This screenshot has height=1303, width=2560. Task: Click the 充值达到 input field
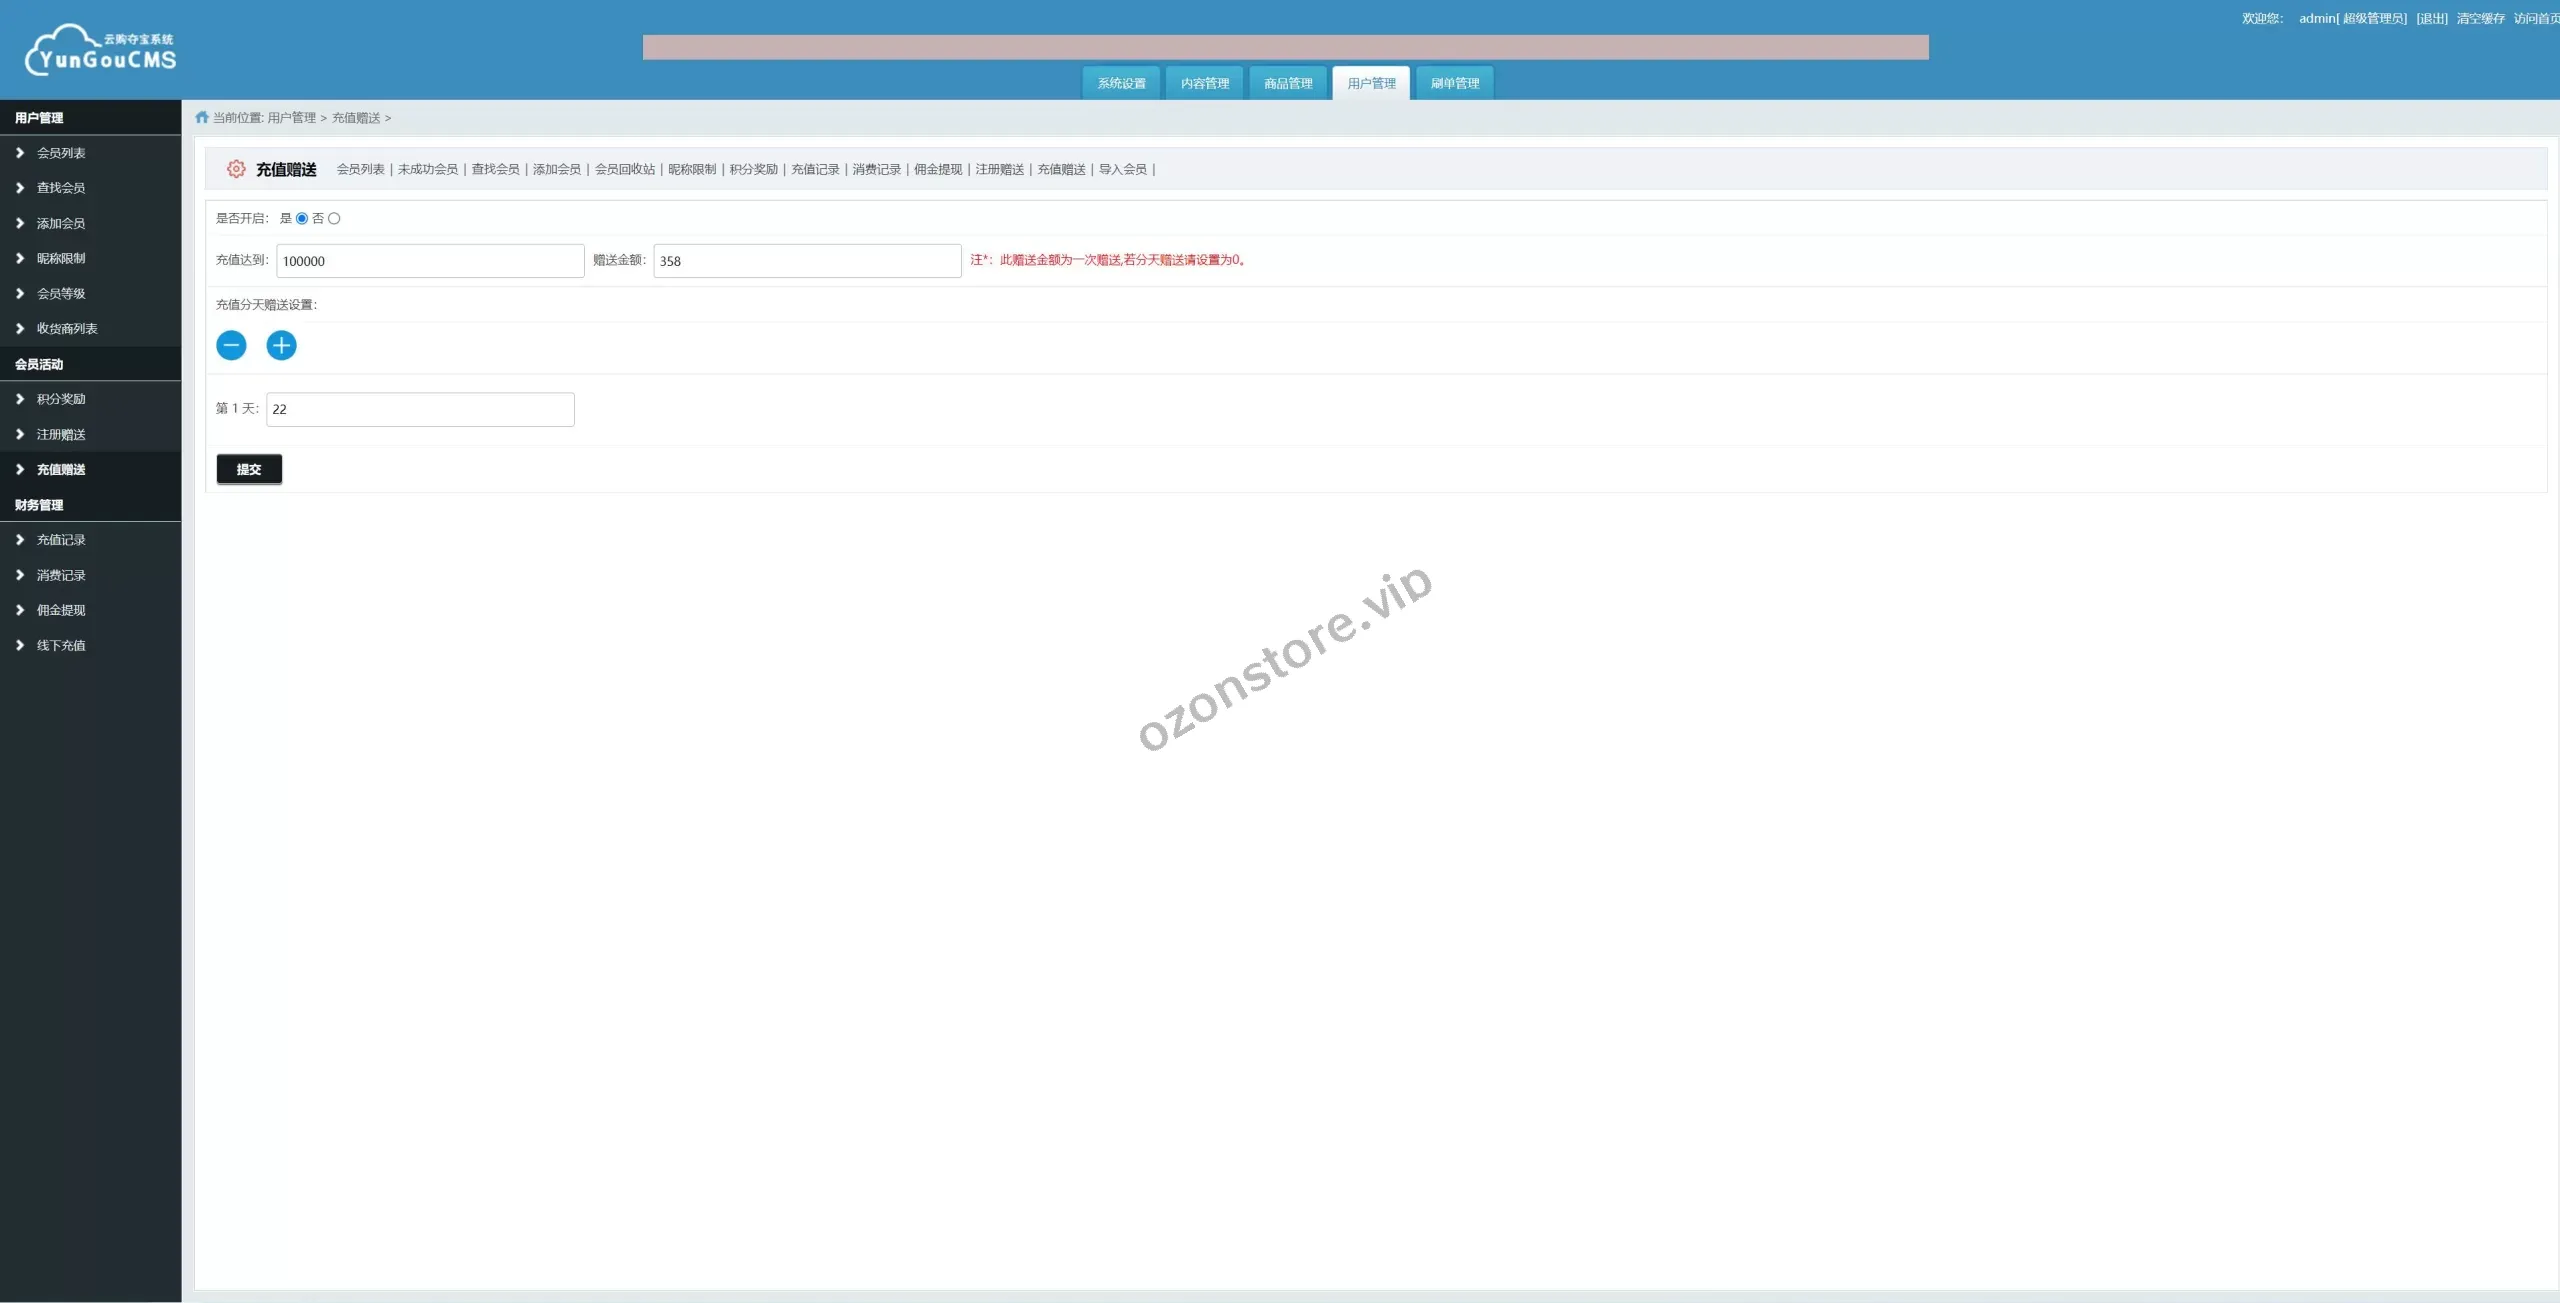pyautogui.click(x=430, y=261)
